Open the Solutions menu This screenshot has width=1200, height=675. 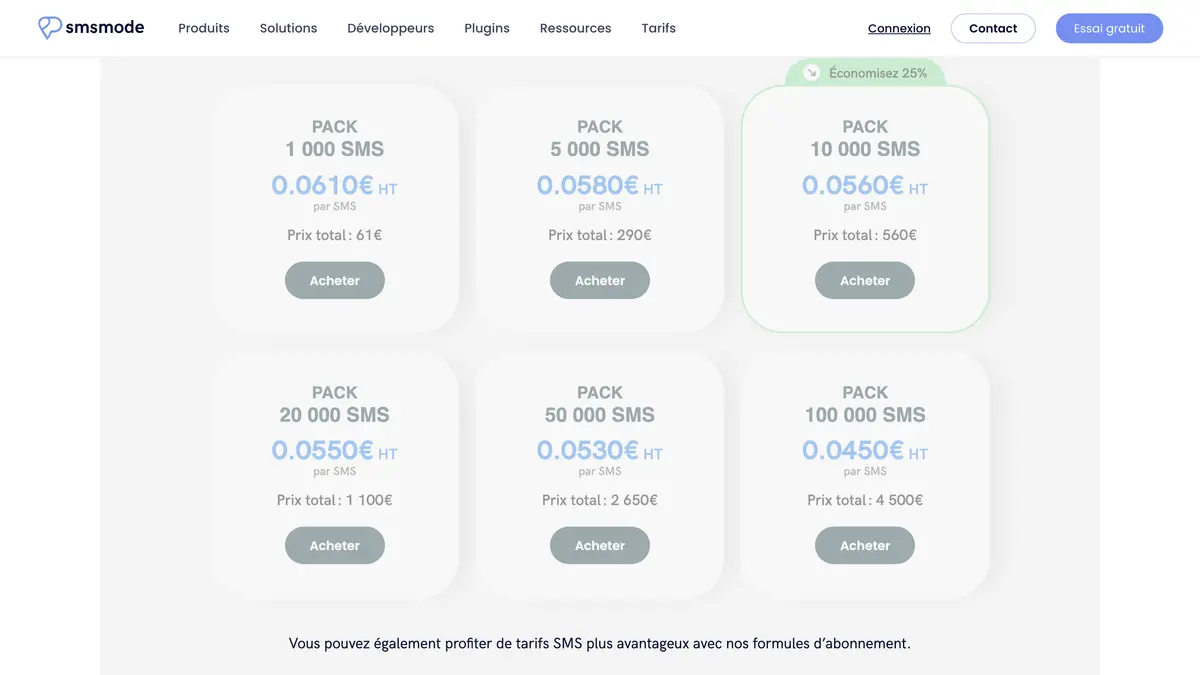pos(288,28)
